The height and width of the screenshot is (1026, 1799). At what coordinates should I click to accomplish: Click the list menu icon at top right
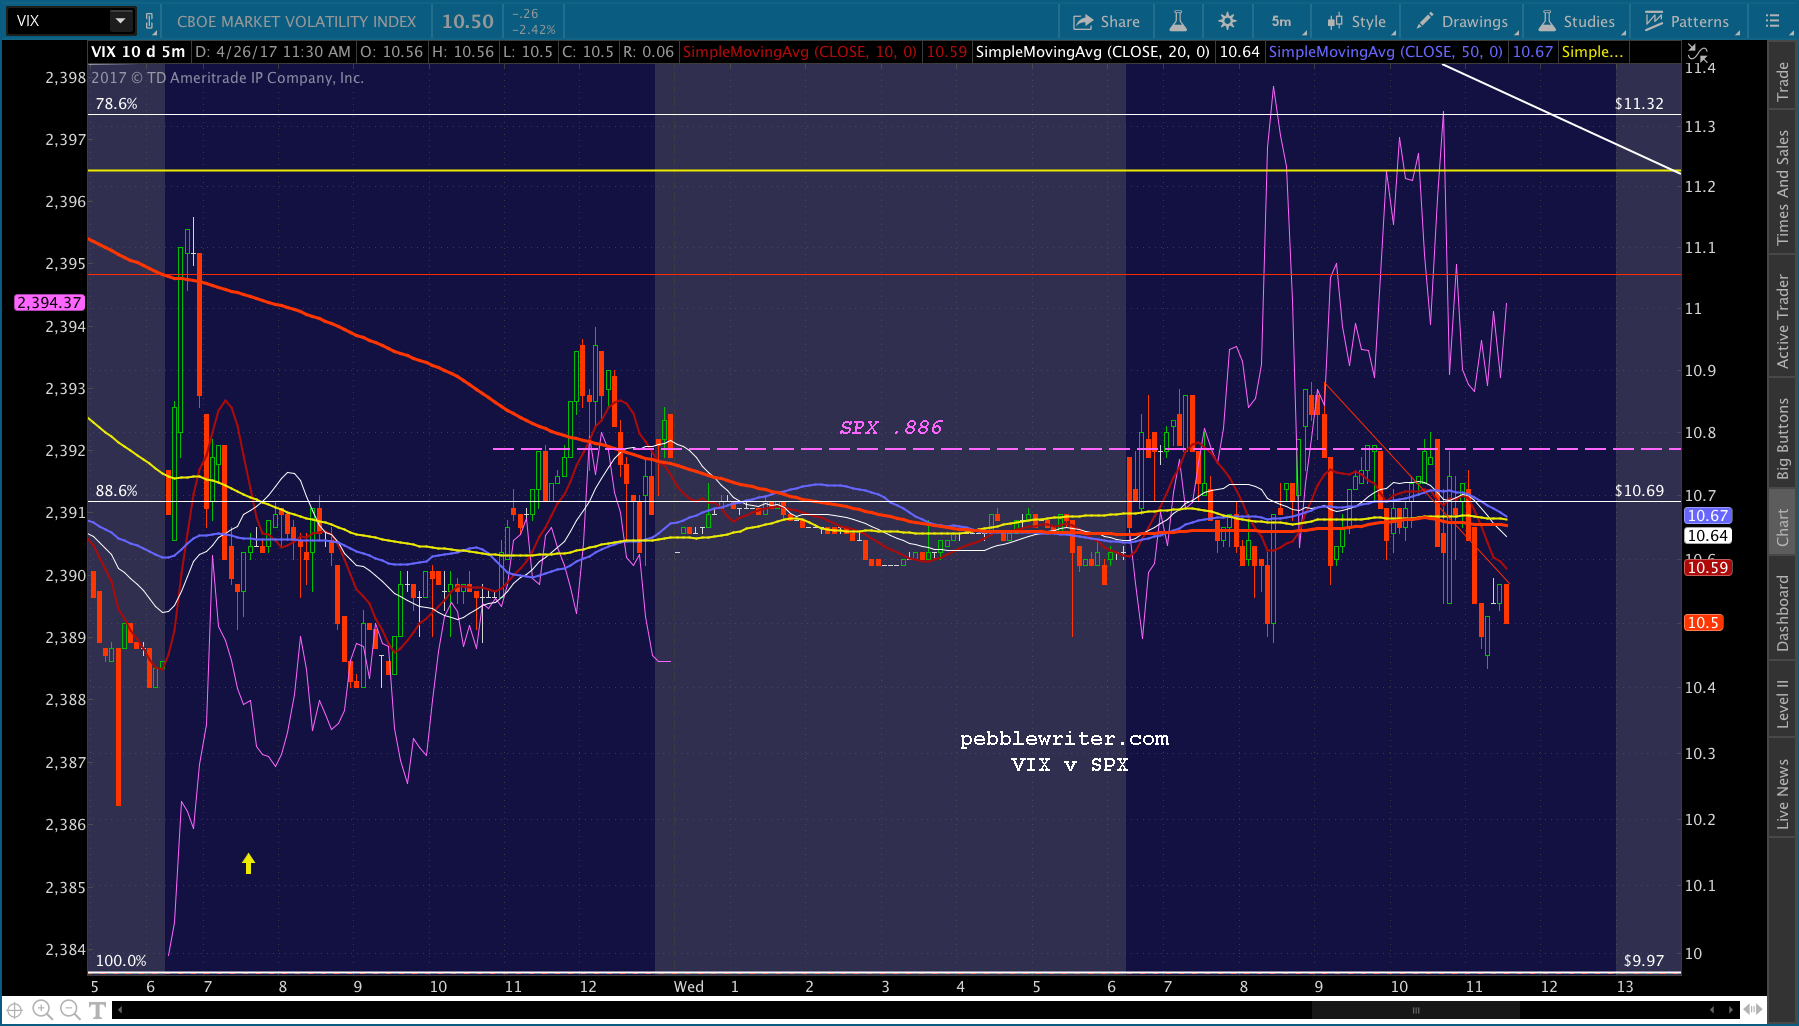pyautogui.click(x=1773, y=21)
